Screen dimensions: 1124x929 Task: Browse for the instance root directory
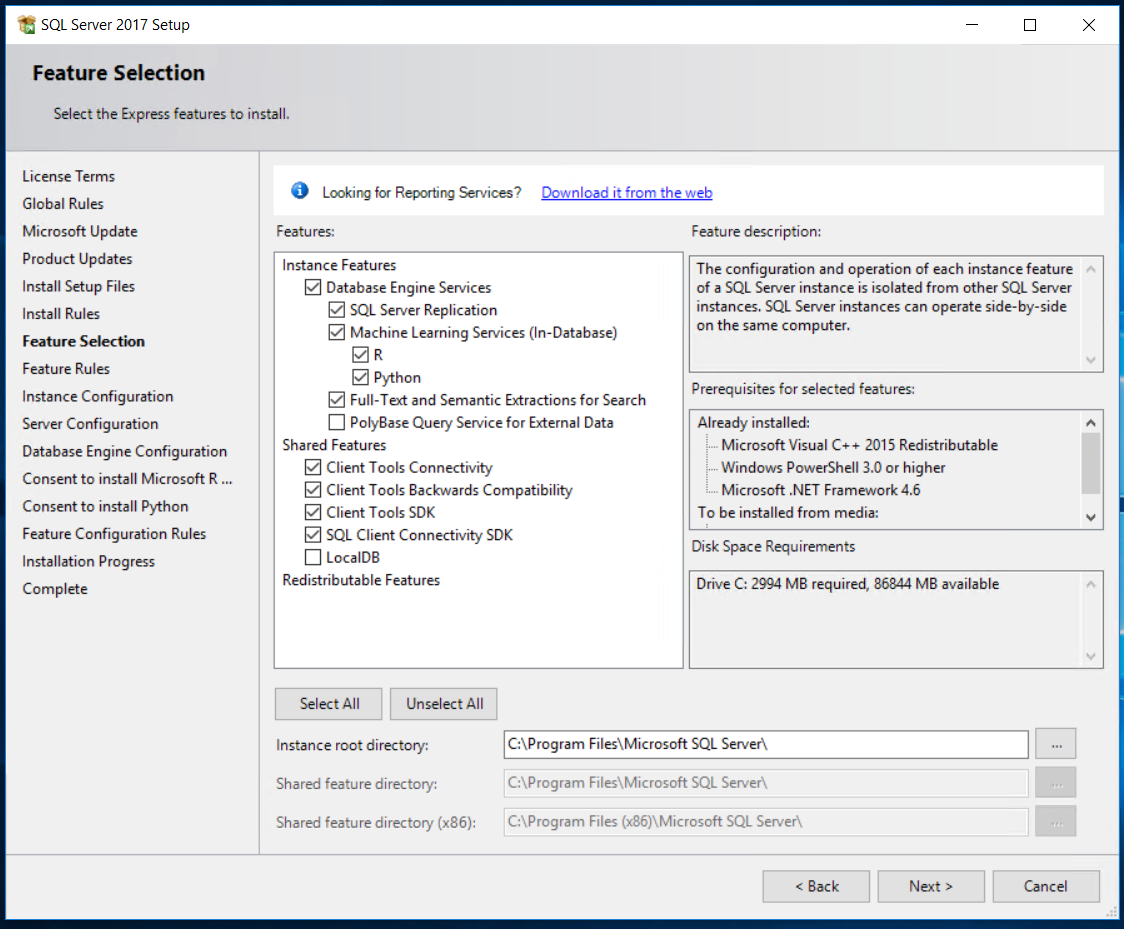[1056, 744]
